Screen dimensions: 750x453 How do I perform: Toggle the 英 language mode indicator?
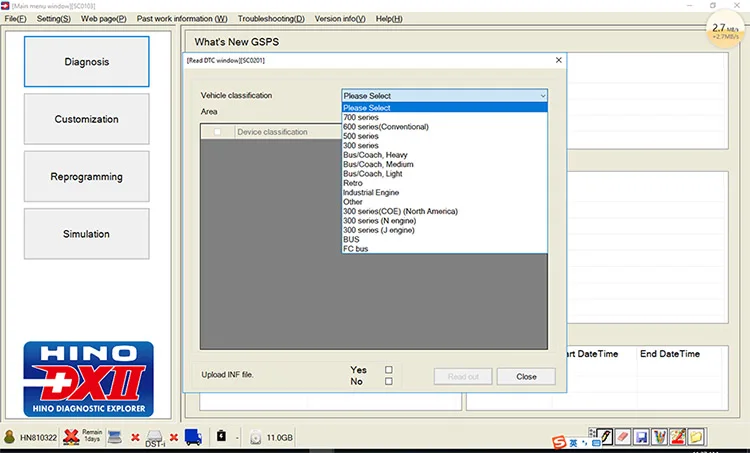point(573,443)
